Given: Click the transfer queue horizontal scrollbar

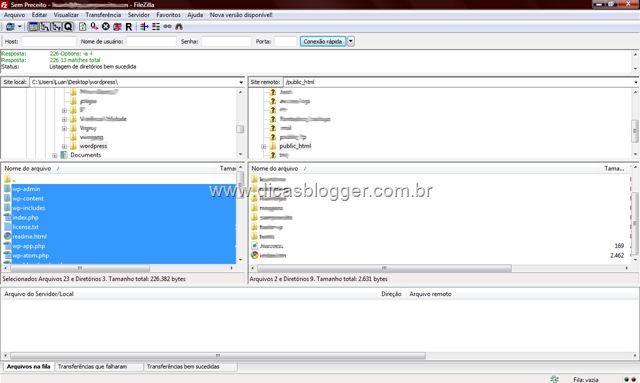Looking at the screenshot, I should (x=218, y=356).
